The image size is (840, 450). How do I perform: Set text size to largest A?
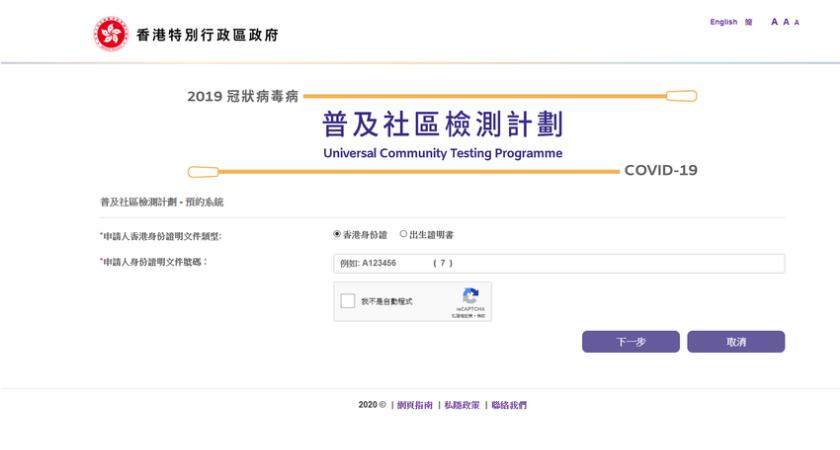tap(775, 22)
